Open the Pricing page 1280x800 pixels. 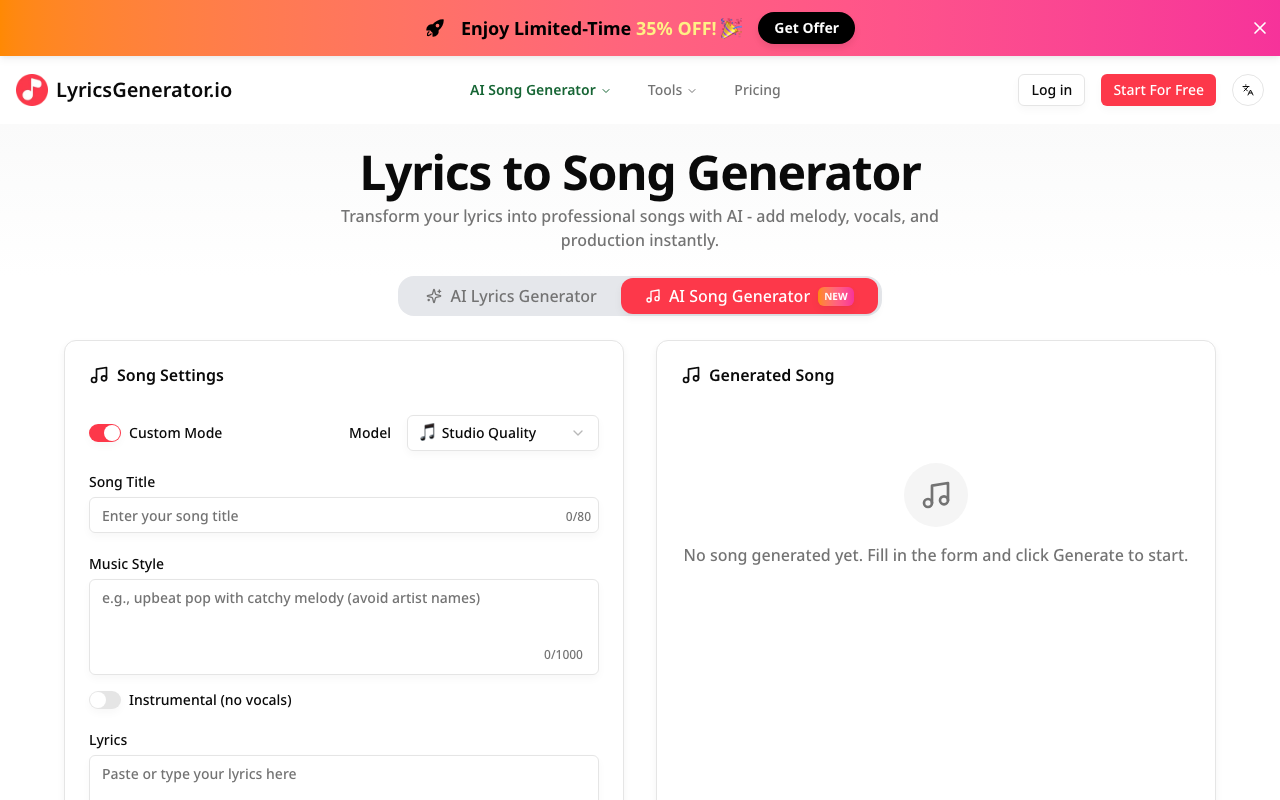point(757,90)
